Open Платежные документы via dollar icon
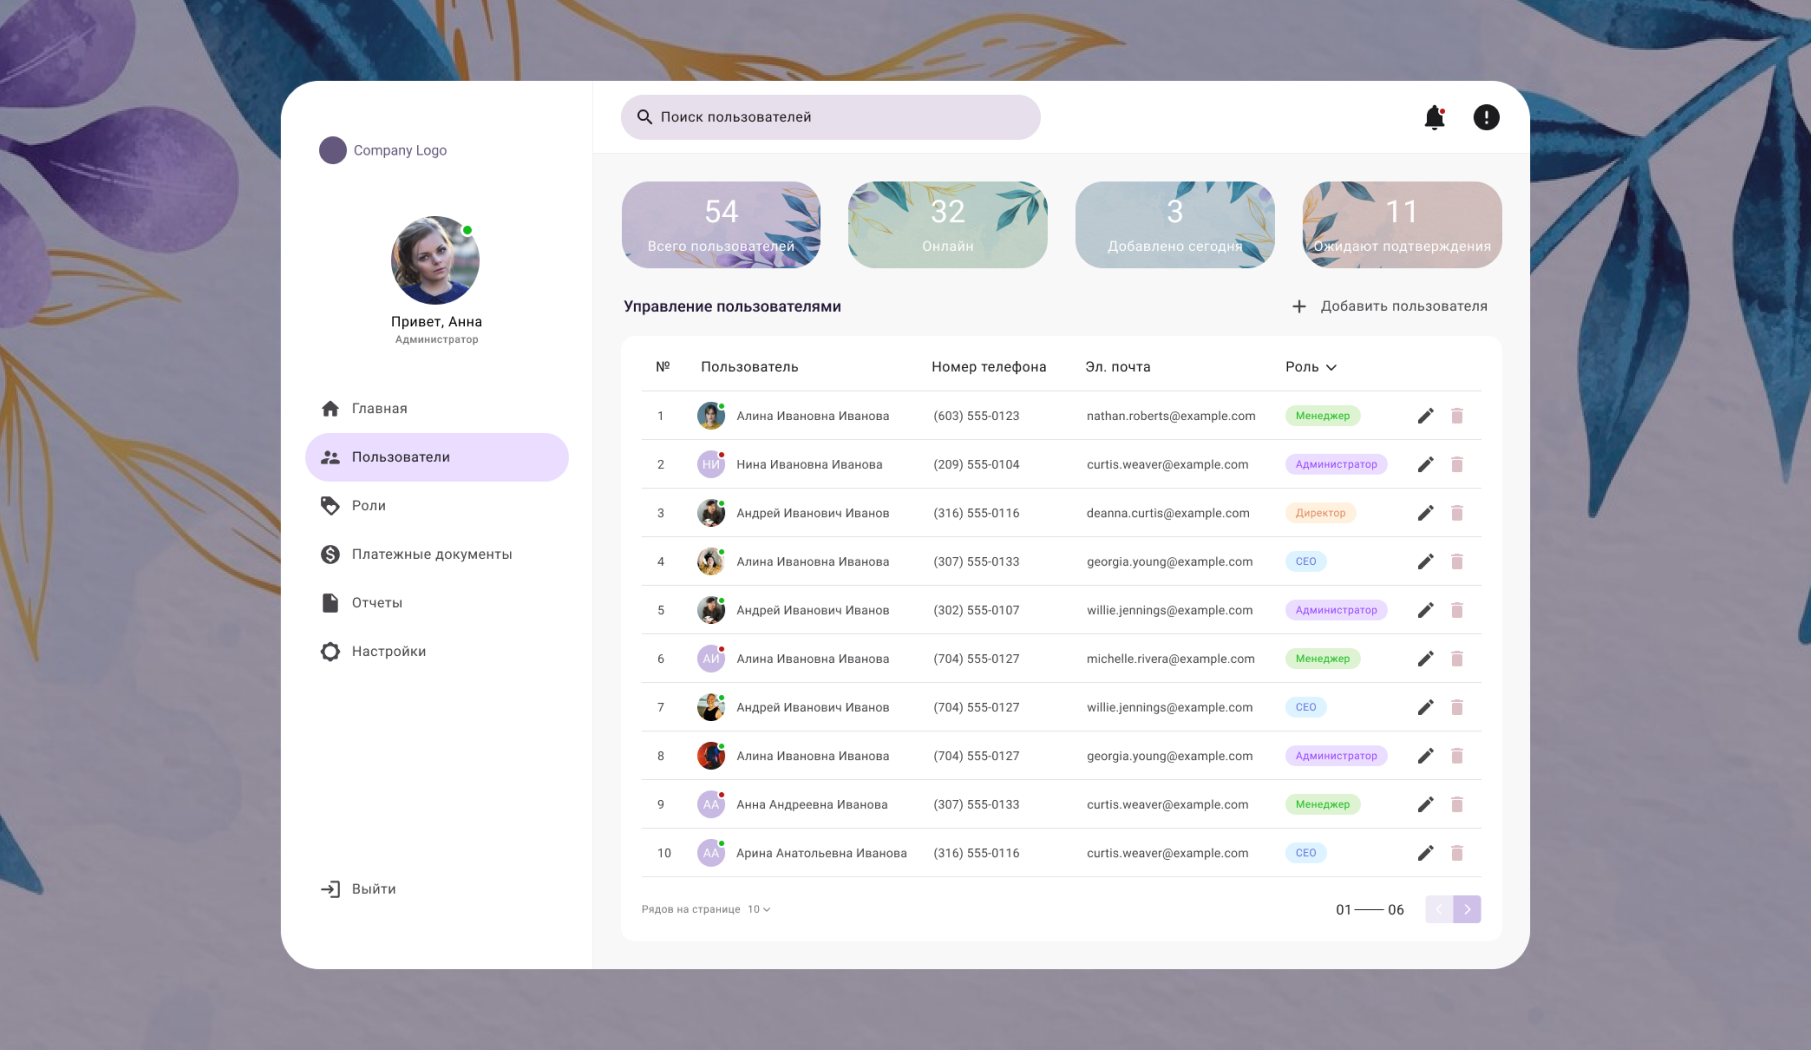1811x1050 pixels. (x=331, y=554)
